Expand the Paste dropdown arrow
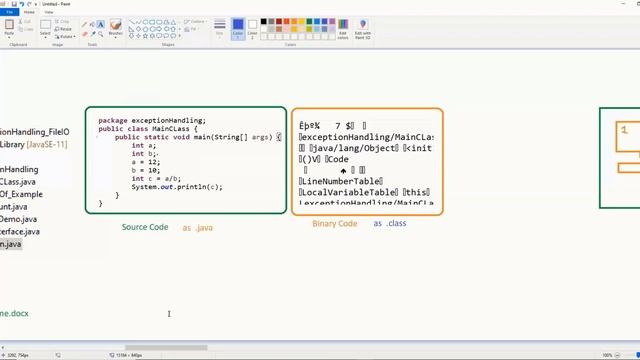Image resolution: width=640 pixels, height=360 pixels. click(x=9, y=38)
